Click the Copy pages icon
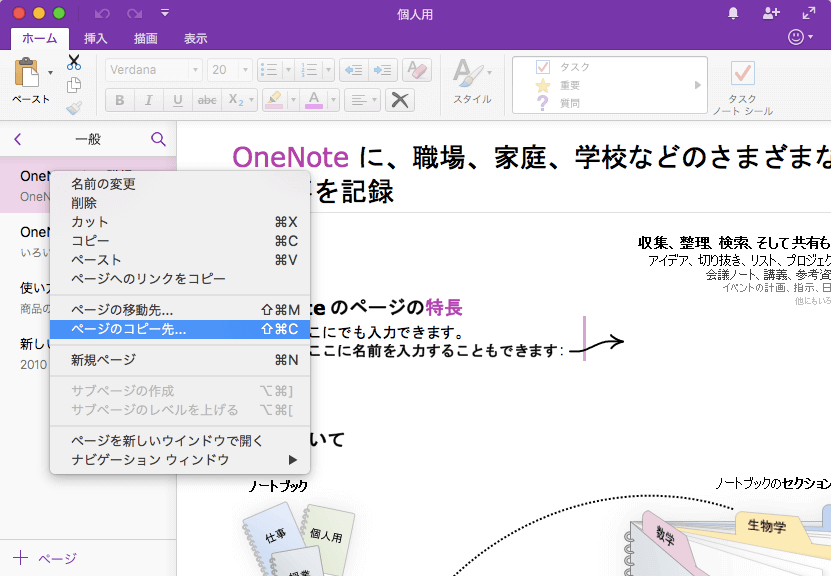 pos(74,85)
